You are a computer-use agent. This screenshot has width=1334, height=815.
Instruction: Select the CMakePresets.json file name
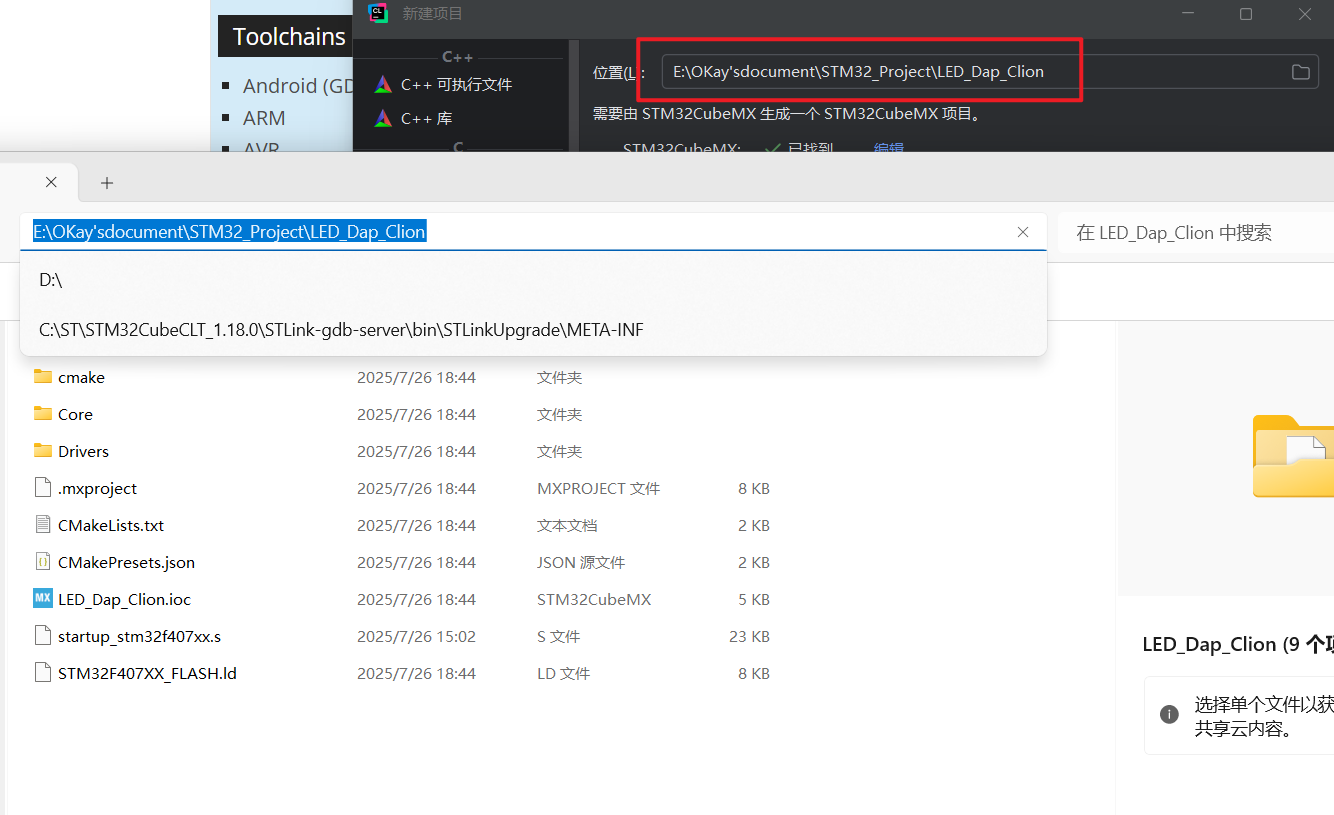126,562
